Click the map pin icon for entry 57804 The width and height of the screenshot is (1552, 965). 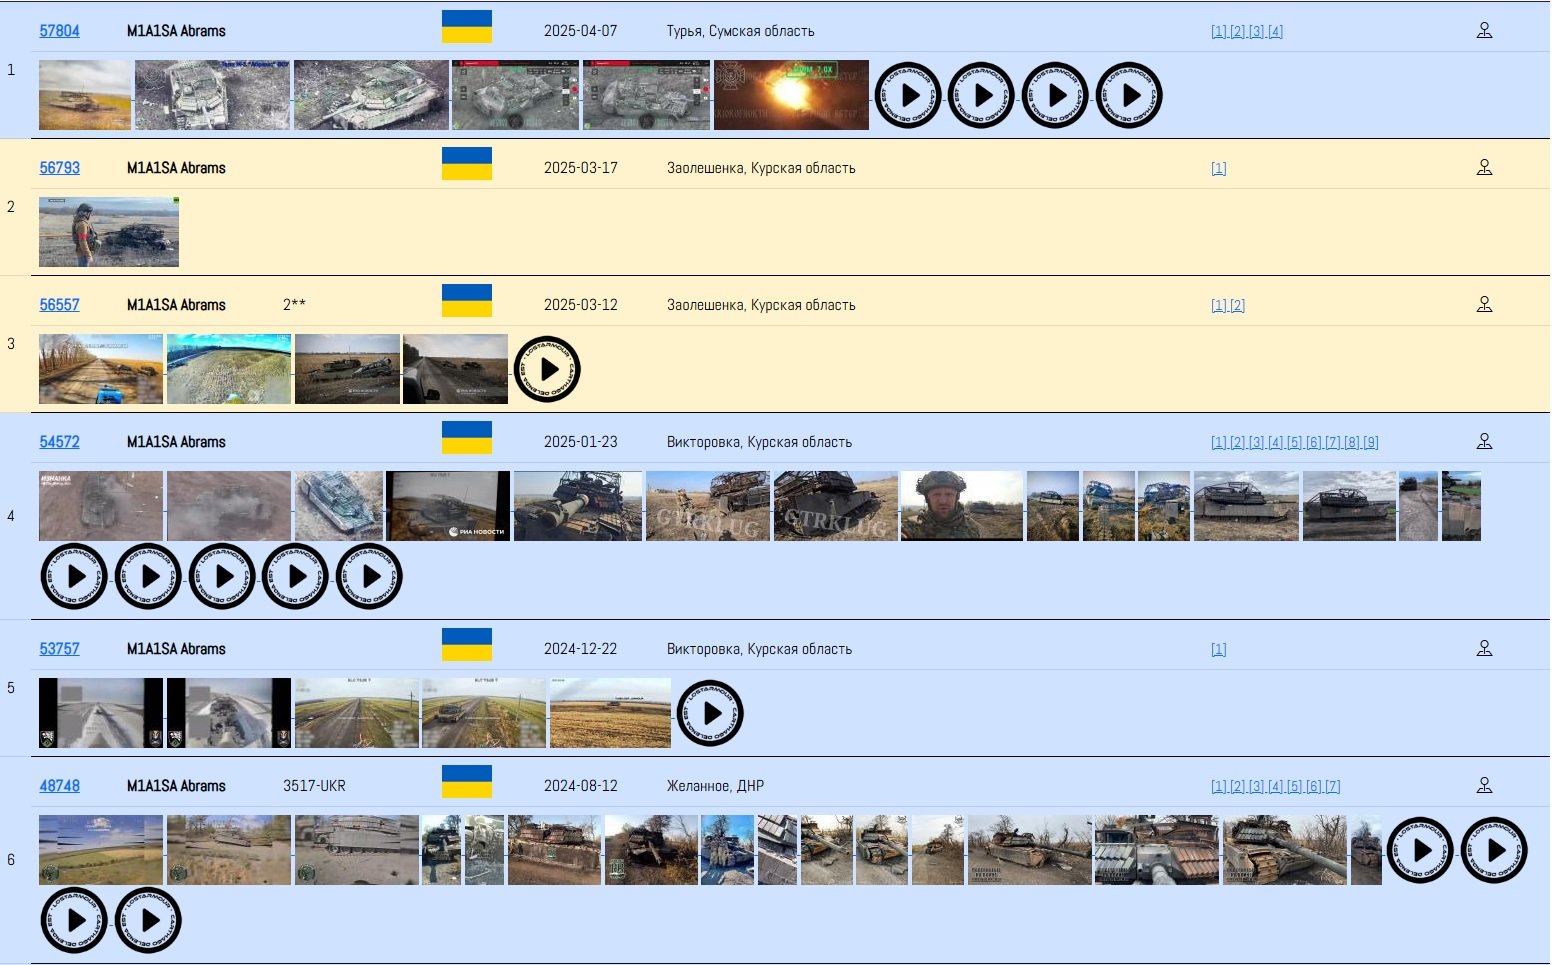1484,30
